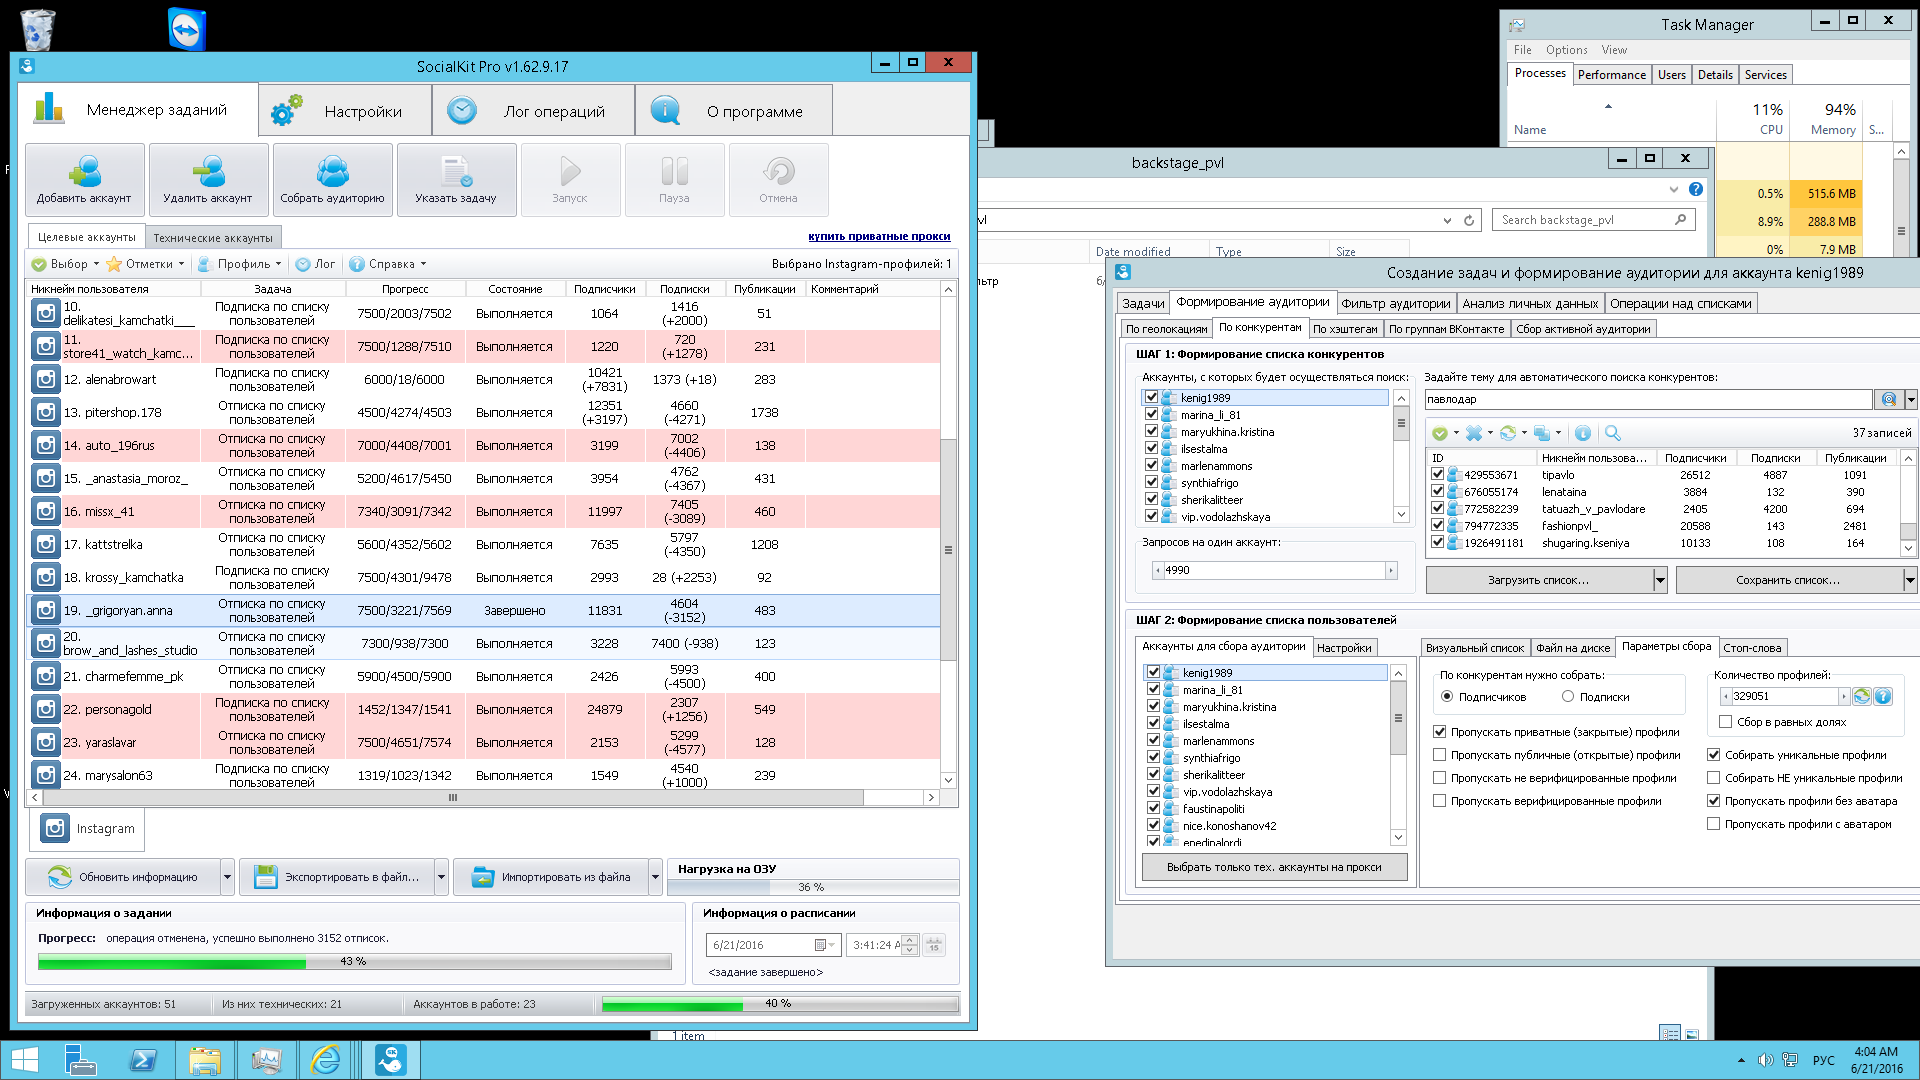Toggle Пропускать публичные (открытые) профили
The height and width of the screenshot is (1080, 1920).
tap(1440, 755)
